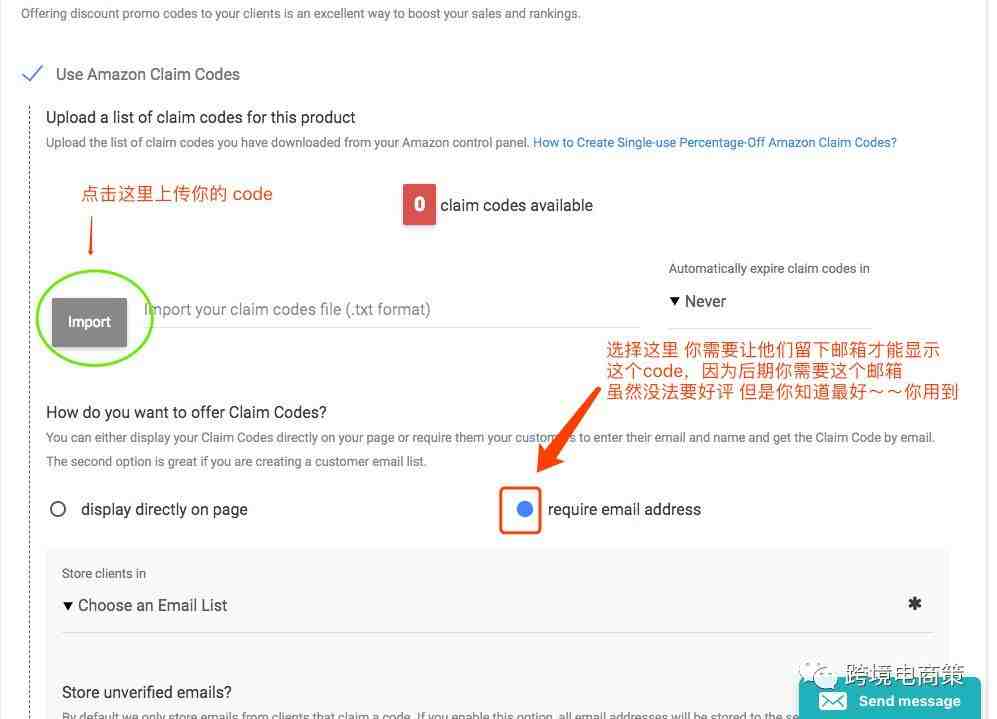The image size is (997, 719).
Task: Click the envelope icon in Send message
Action: point(833,701)
